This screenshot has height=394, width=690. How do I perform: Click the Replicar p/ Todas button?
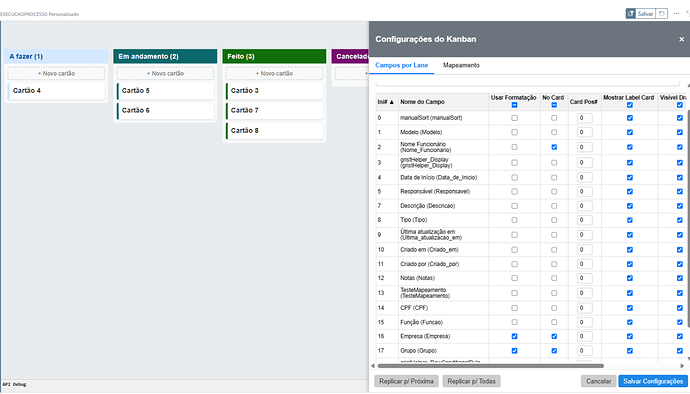[471, 381]
